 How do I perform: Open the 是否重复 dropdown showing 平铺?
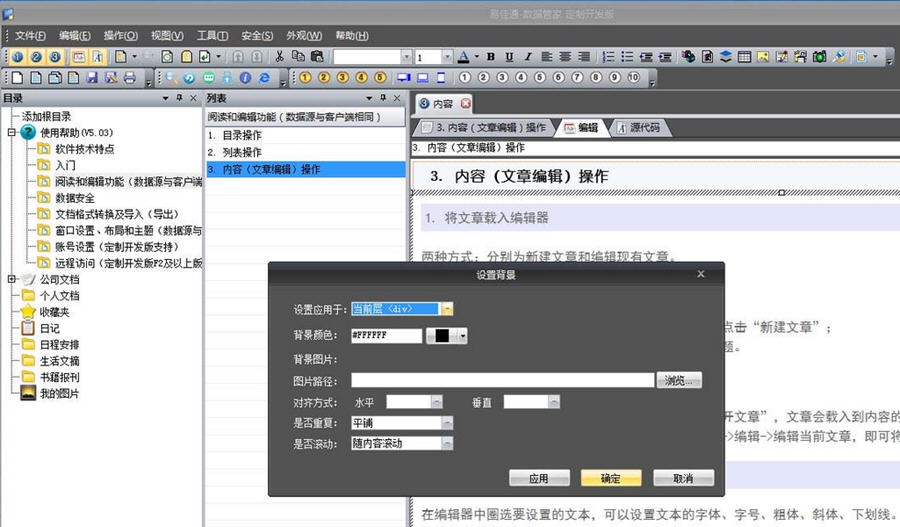[447, 423]
